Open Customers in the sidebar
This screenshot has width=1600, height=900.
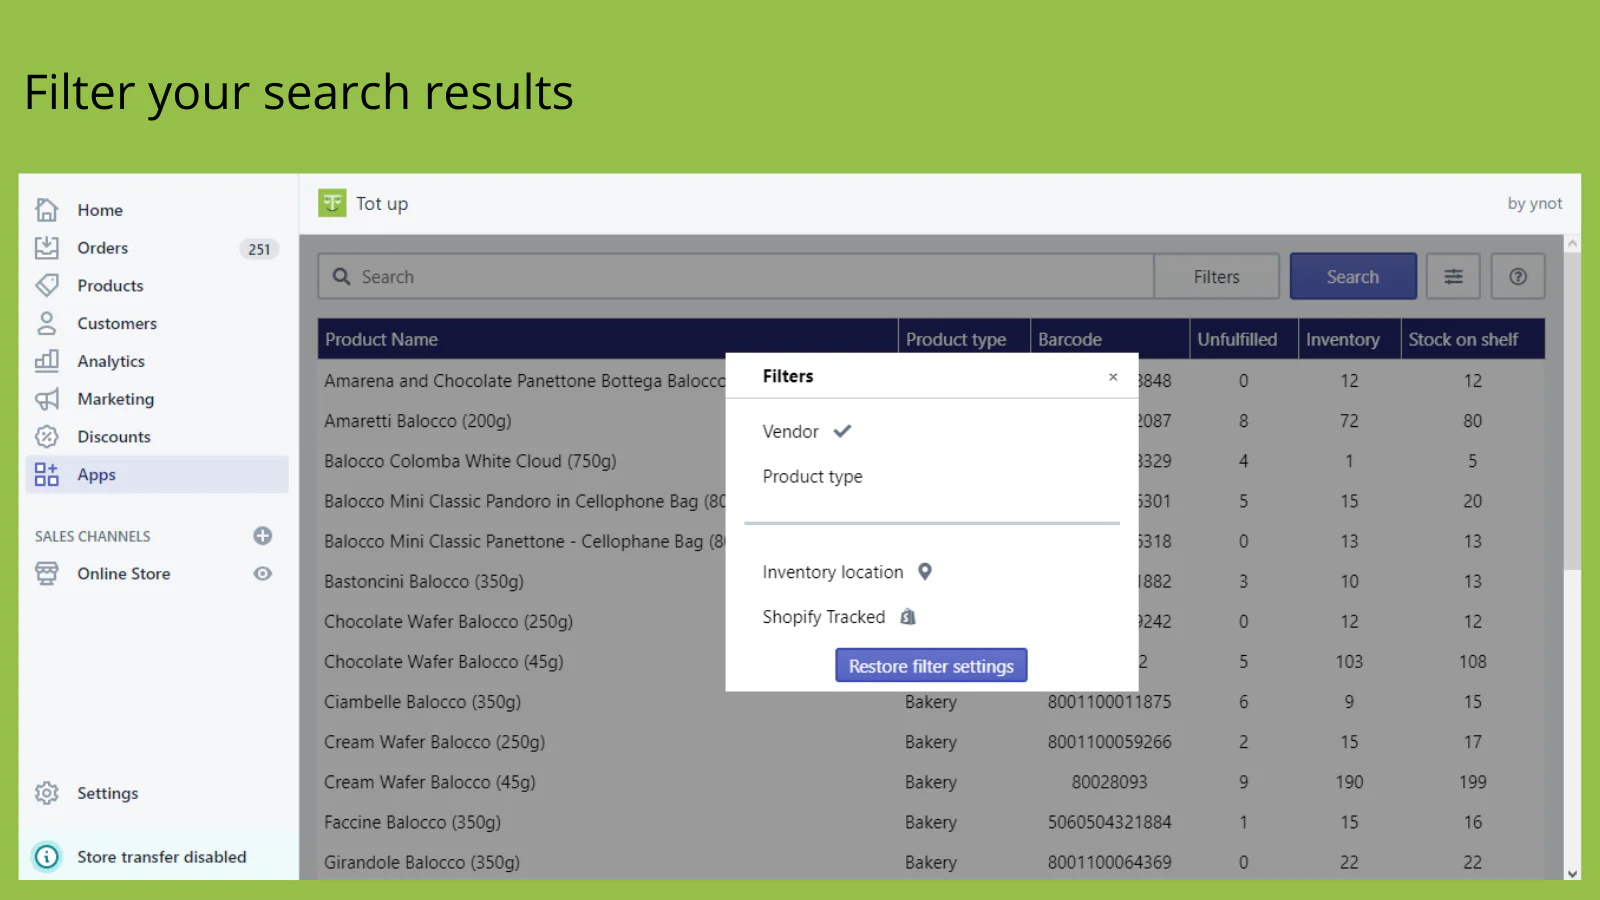point(117,324)
